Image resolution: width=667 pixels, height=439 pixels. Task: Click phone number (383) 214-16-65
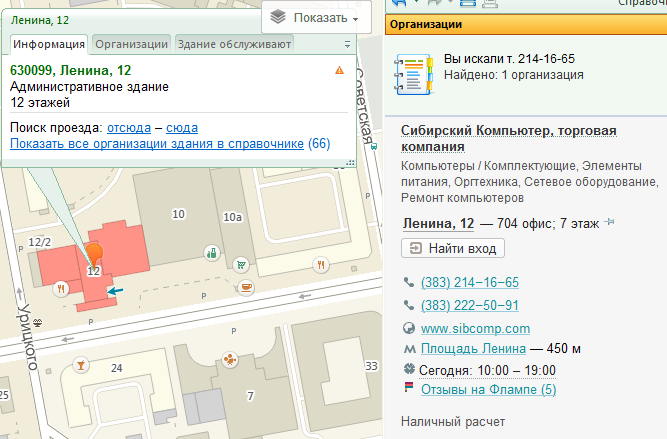[x=470, y=282]
